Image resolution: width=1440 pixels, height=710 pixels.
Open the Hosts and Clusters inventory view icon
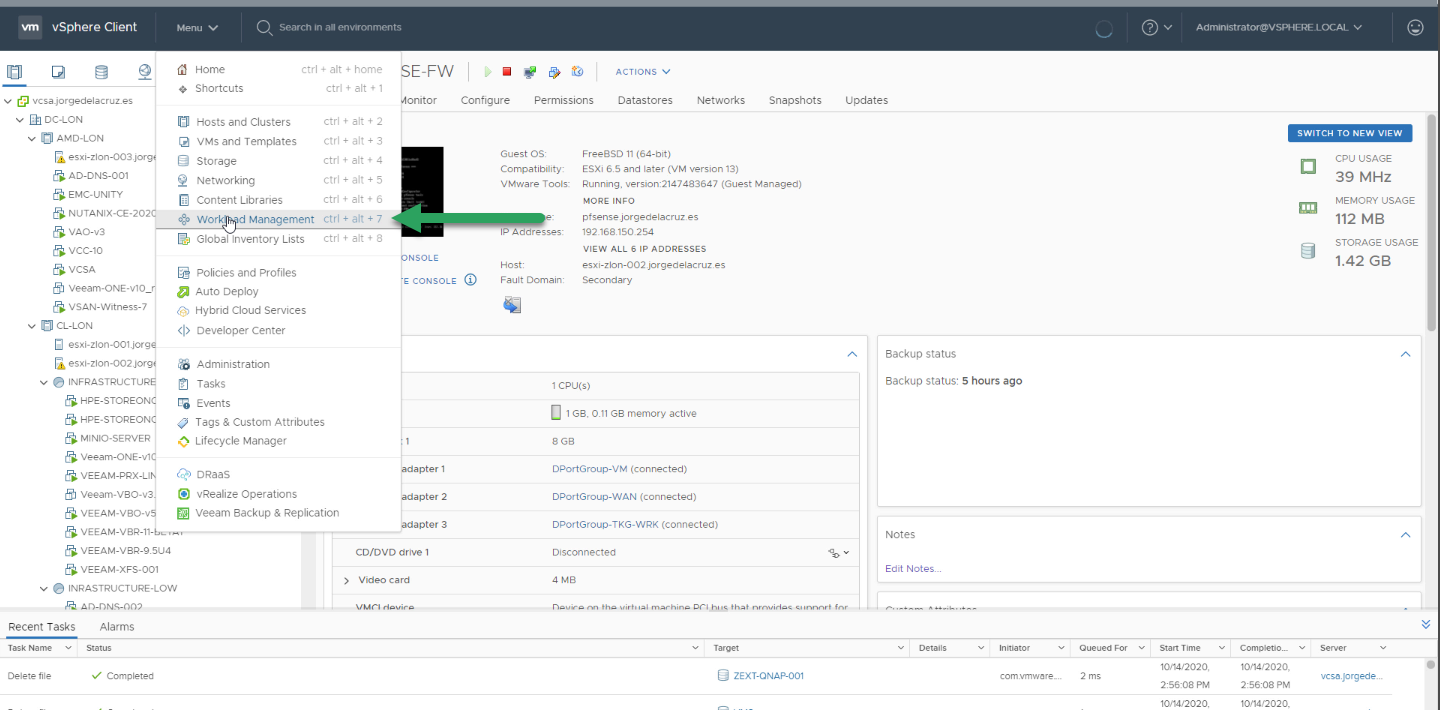(14, 72)
